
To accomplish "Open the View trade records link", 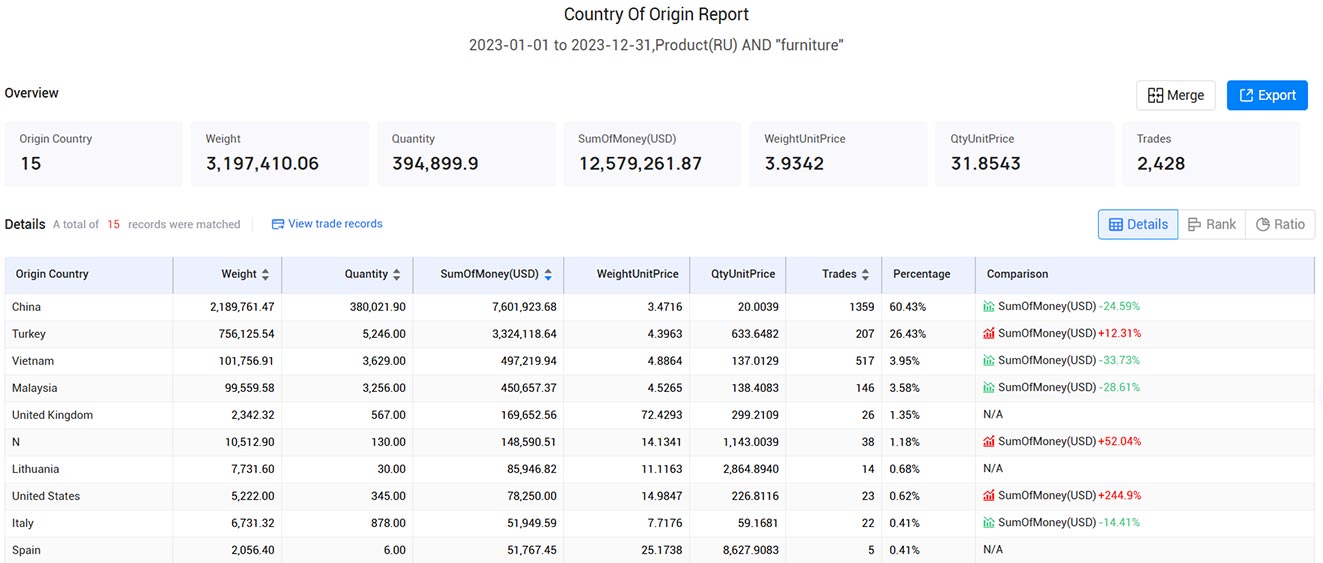I will point(335,224).
